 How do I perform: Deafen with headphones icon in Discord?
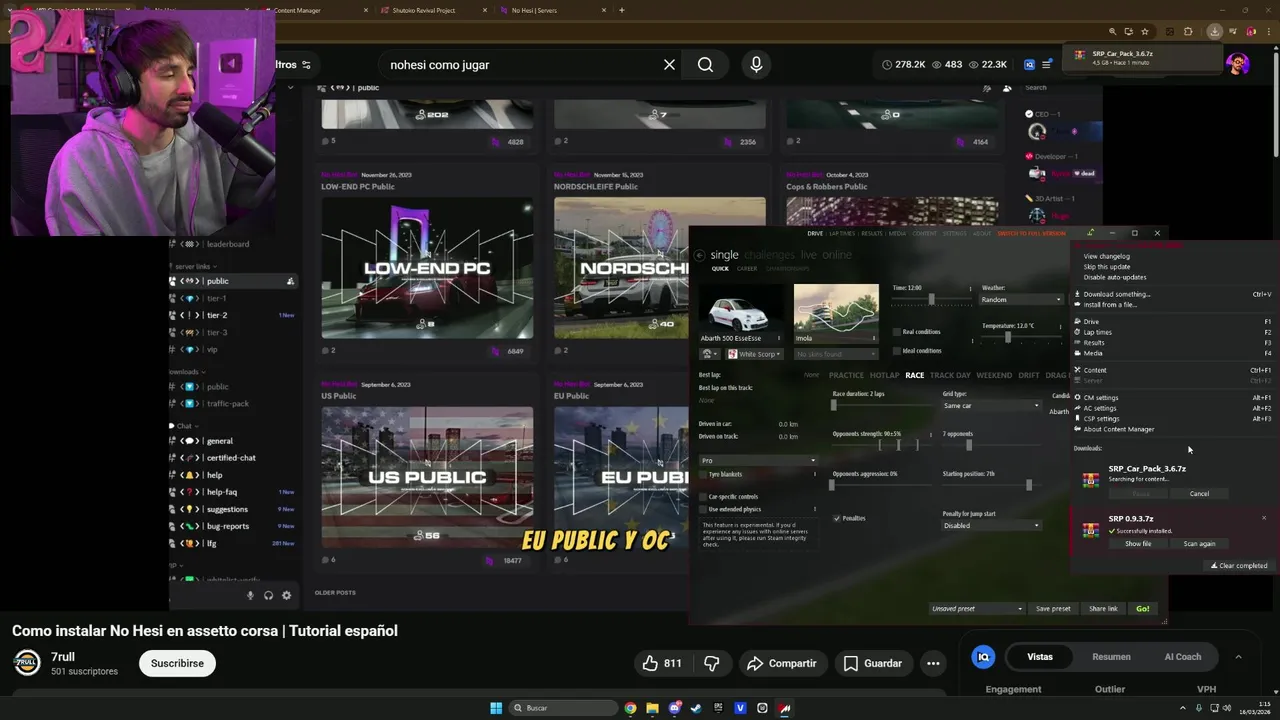click(x=268, y=595)
